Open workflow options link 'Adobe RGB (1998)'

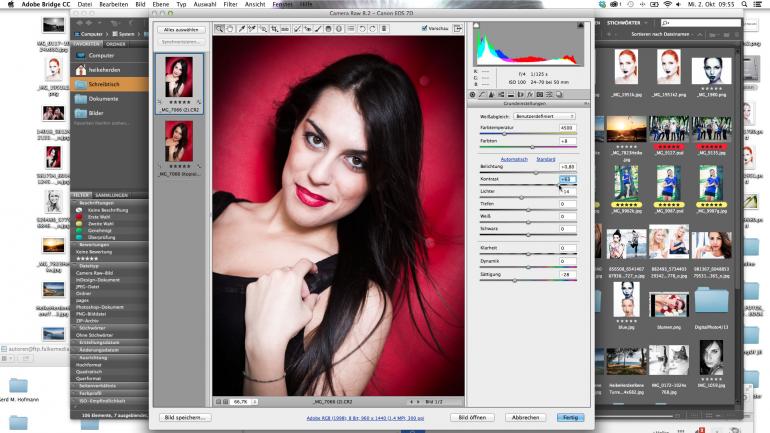[x=365, y=418]
